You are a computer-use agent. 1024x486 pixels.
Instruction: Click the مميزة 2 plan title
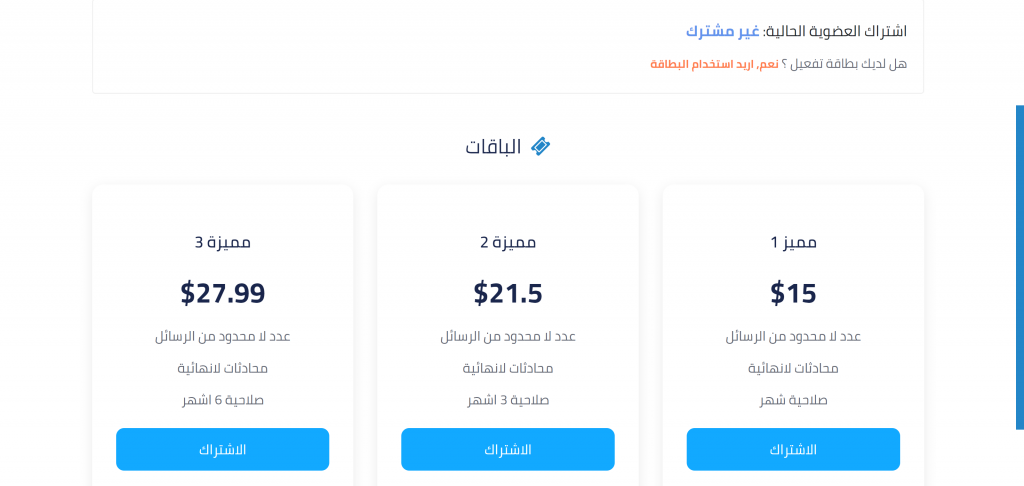pyautogui.click(x=508, y=242)
